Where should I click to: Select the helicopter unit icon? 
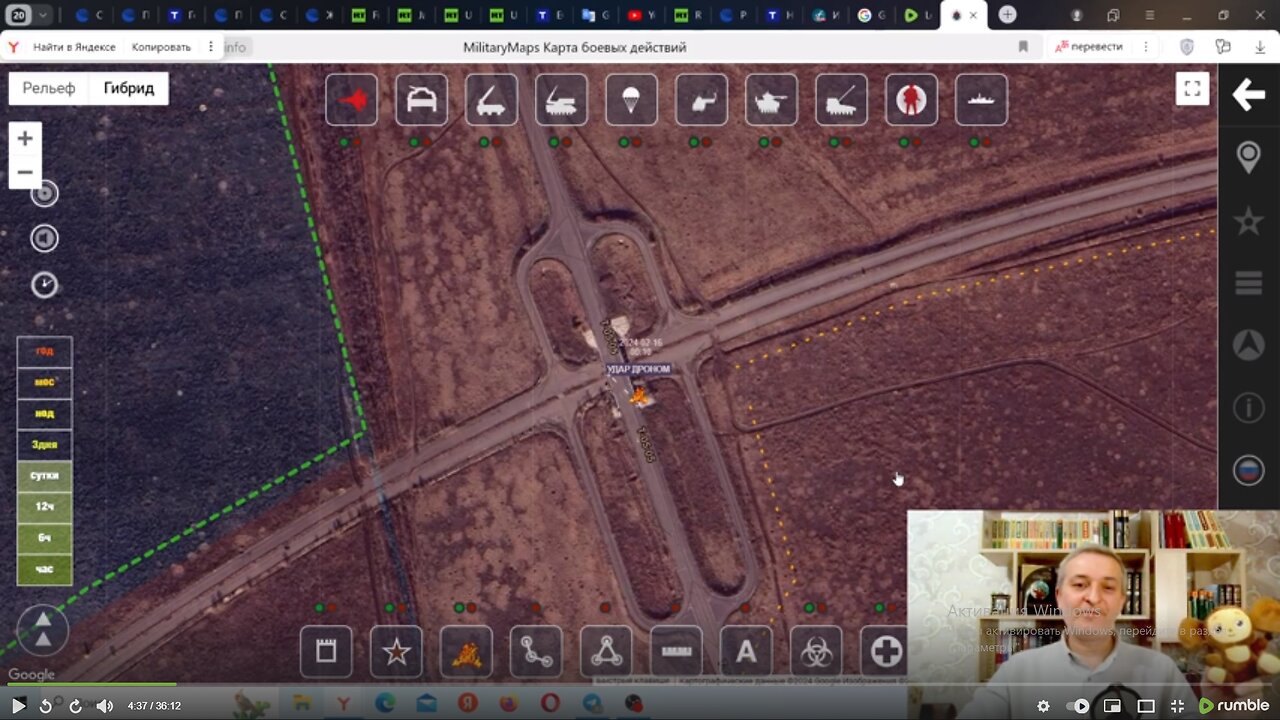click(701, 99)
